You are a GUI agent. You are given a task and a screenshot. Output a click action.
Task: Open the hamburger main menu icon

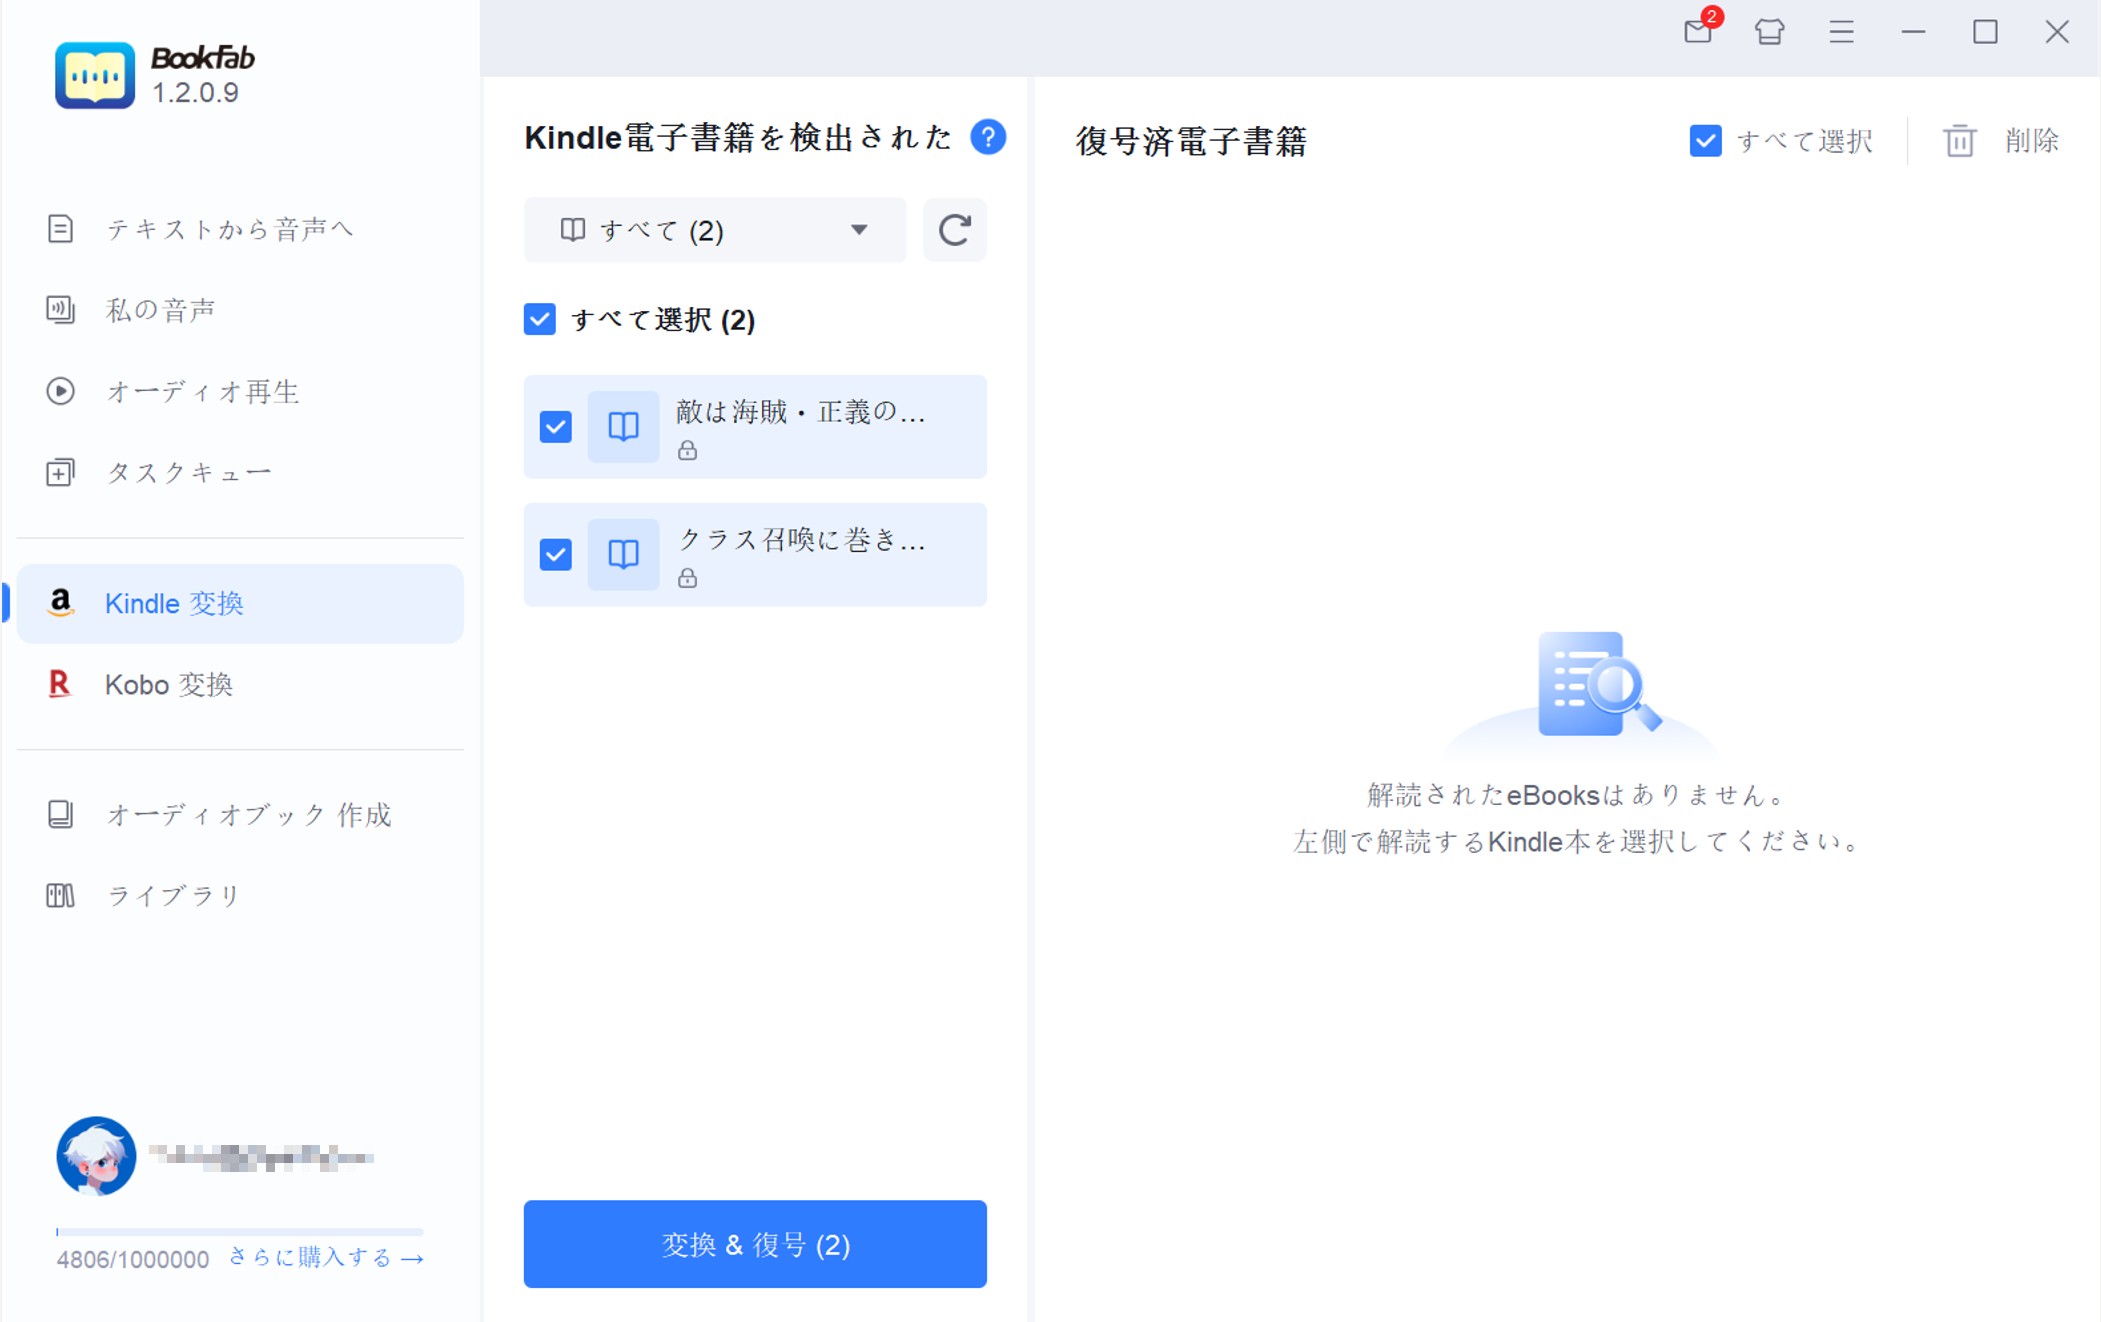(x=1841, y=31)
